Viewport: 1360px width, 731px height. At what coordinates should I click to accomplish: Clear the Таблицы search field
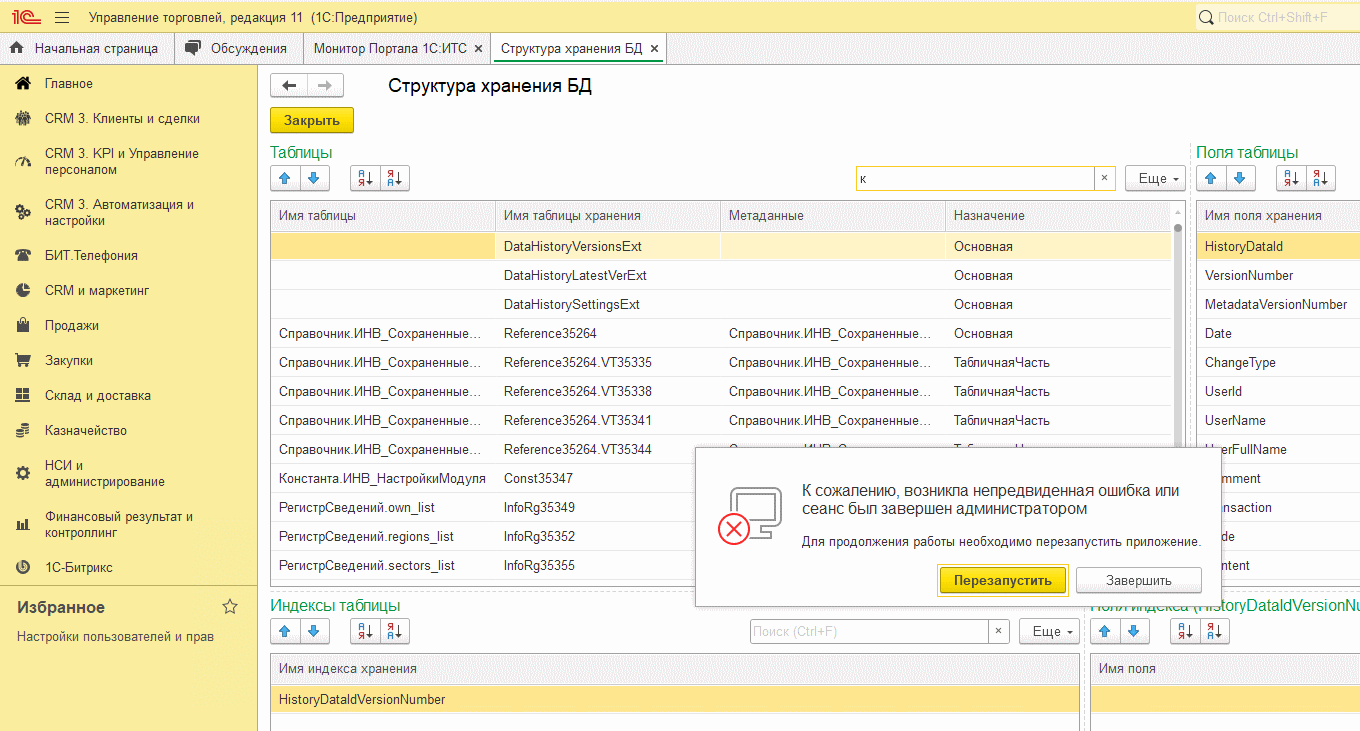[x=1104, y=178]
